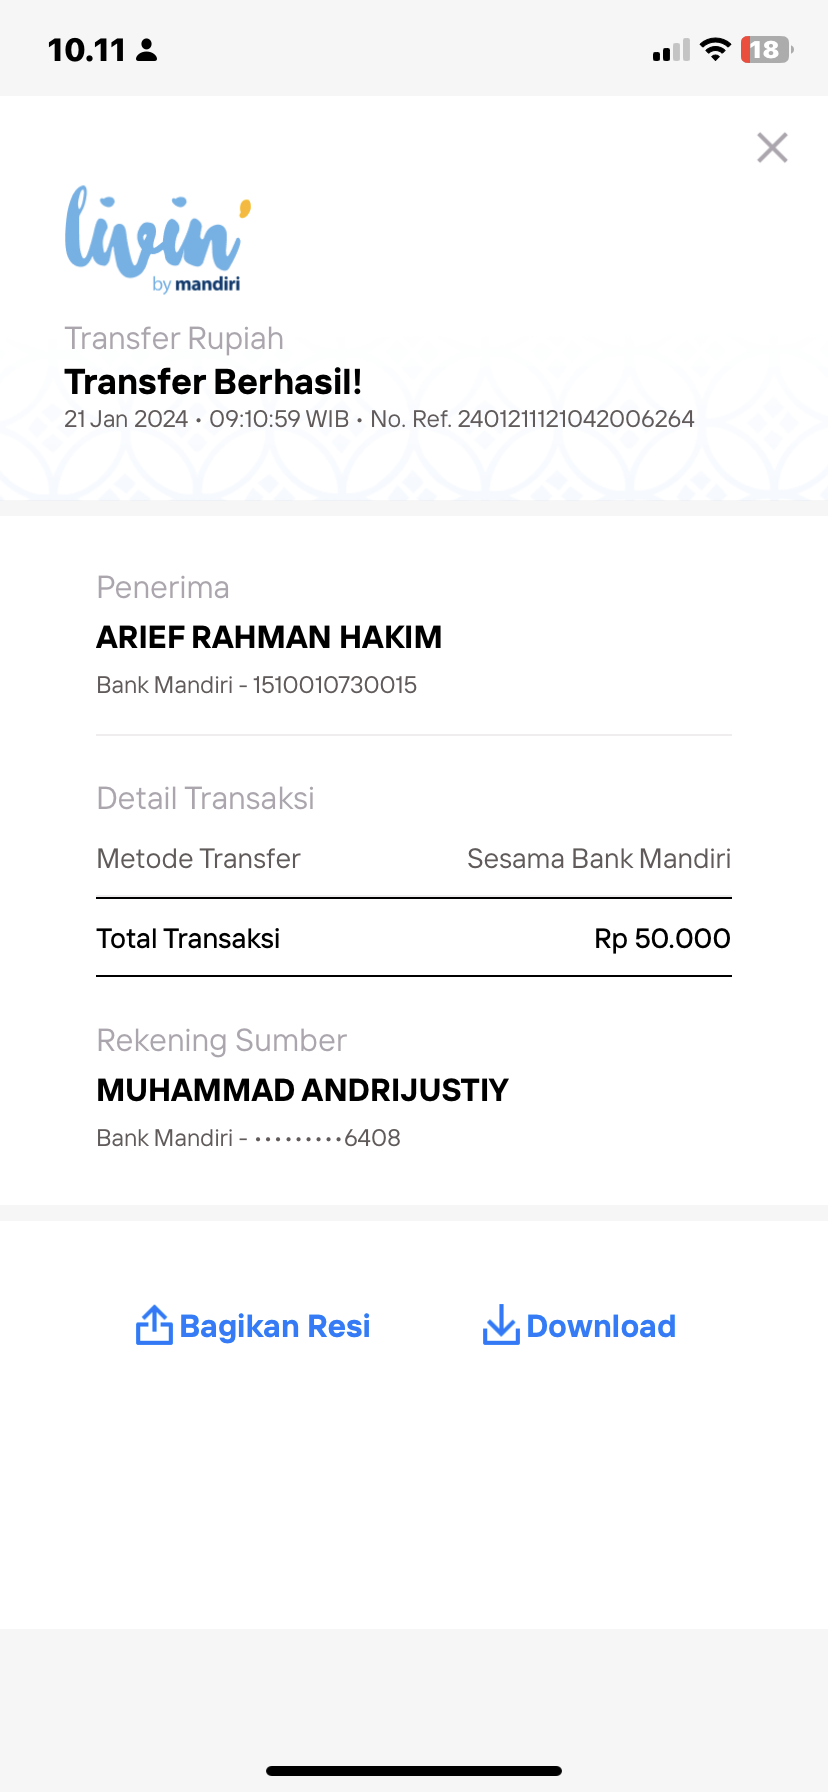Tap the Download text link

coord(601,1326)
